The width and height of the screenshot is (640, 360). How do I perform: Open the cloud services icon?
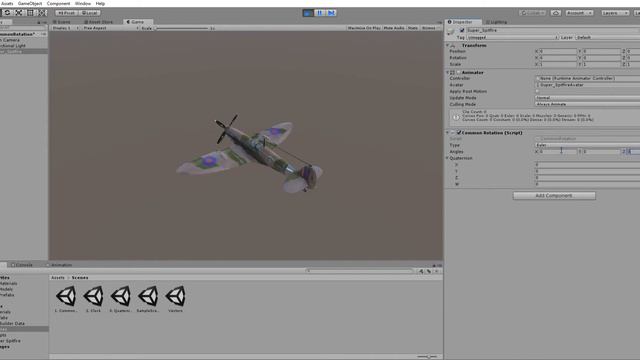click(556, 13)
